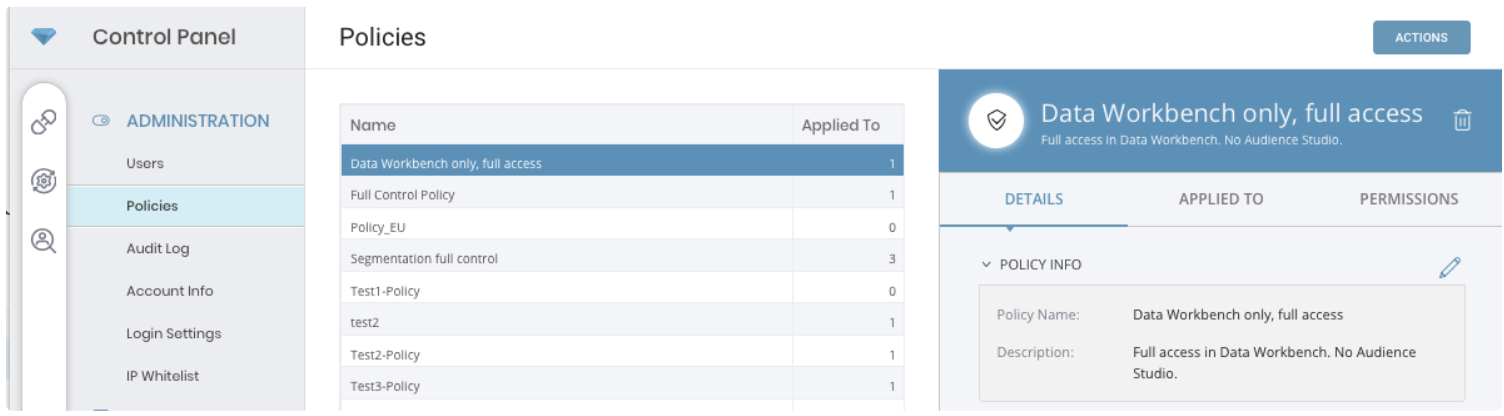Click the diamond logo icon
1504x416 pixels.
[43, 37]
